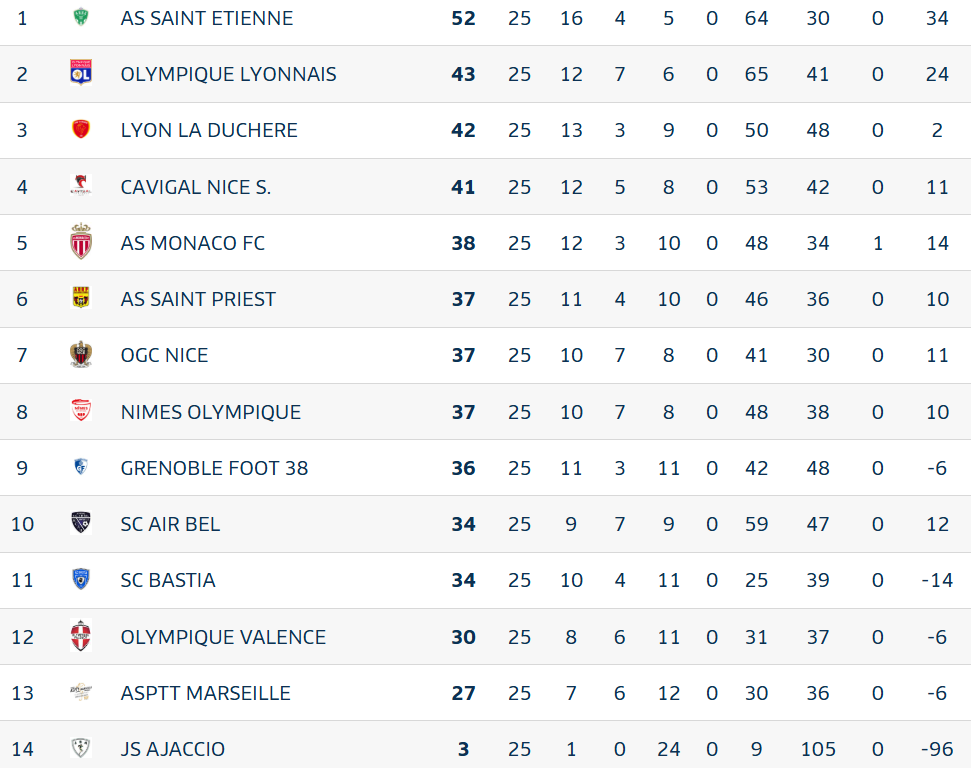
Task: Open the Olympique Valence crest icon
Action: pyautogui.click(x=81, y=636)
